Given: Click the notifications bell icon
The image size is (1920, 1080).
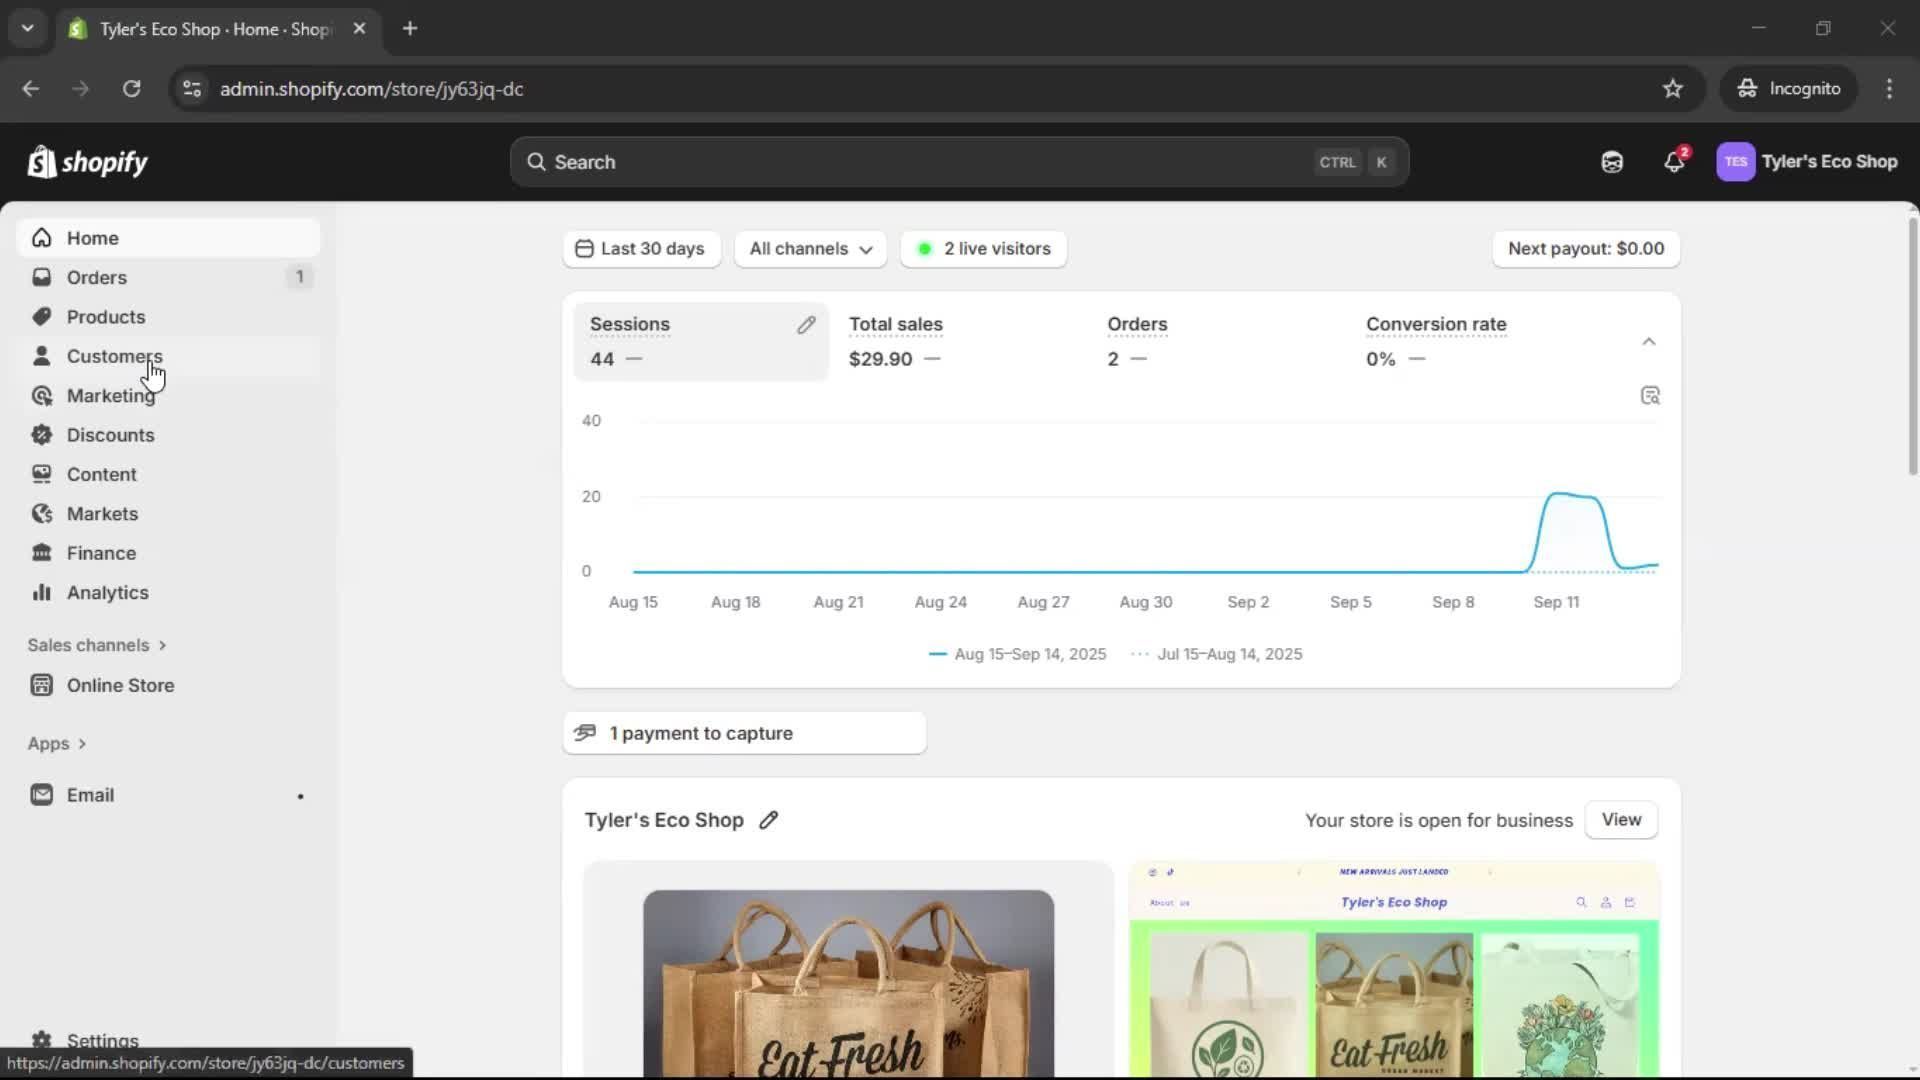Looking at the screenshot, I should pyautogui.click(x=1674, y=162).
